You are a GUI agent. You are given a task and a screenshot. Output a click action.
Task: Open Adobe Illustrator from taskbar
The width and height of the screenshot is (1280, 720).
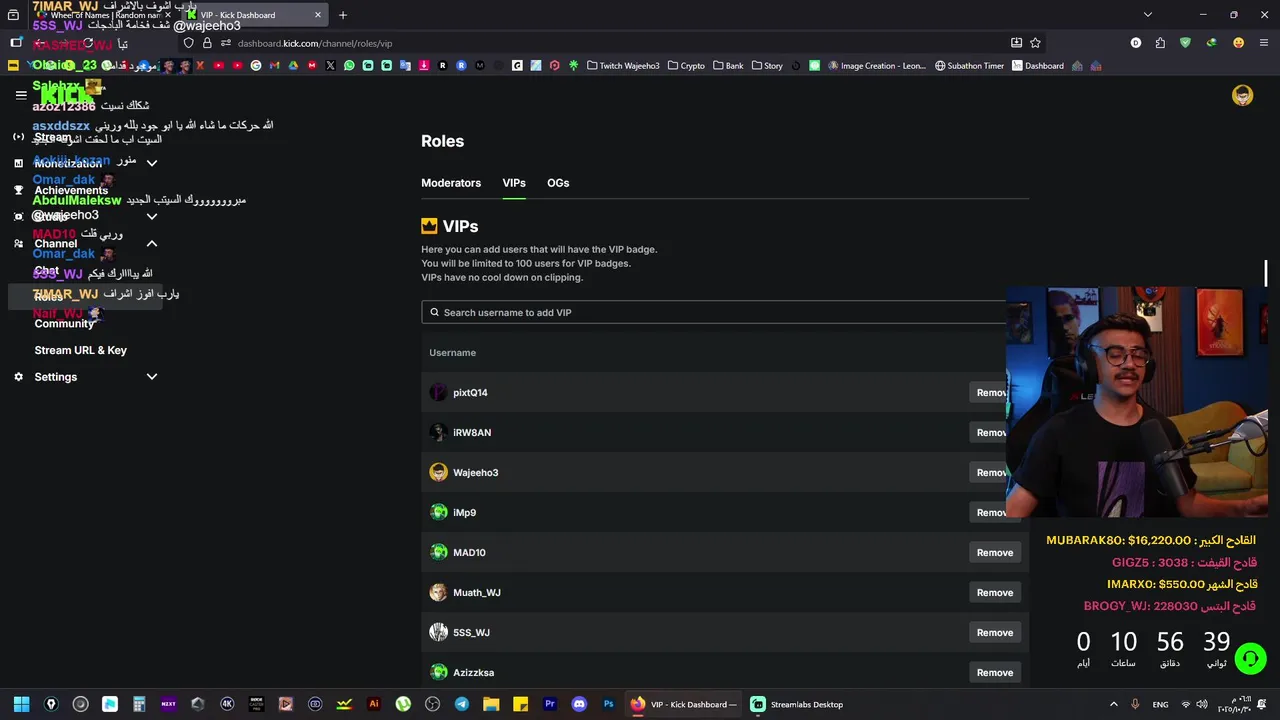[374, 704]
